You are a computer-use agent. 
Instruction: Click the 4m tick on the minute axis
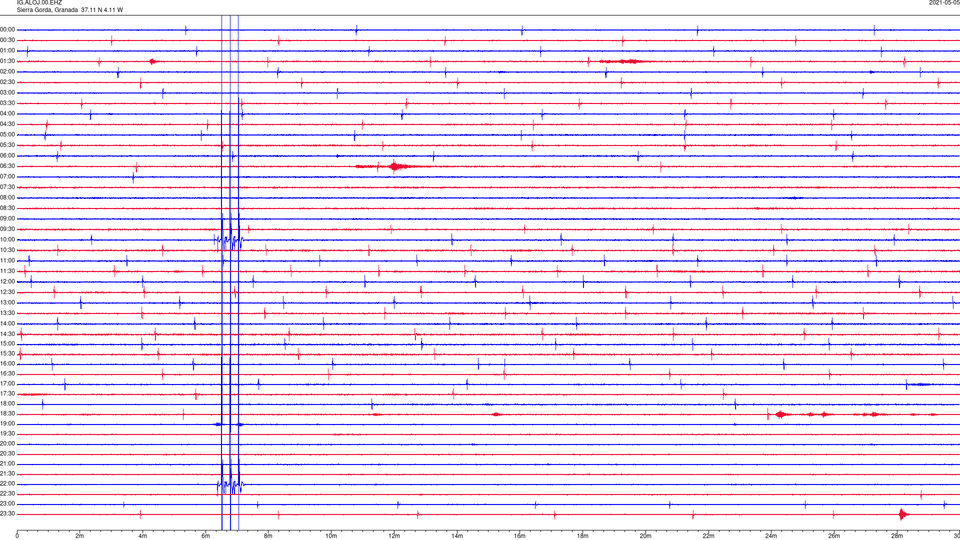[143, 536]
